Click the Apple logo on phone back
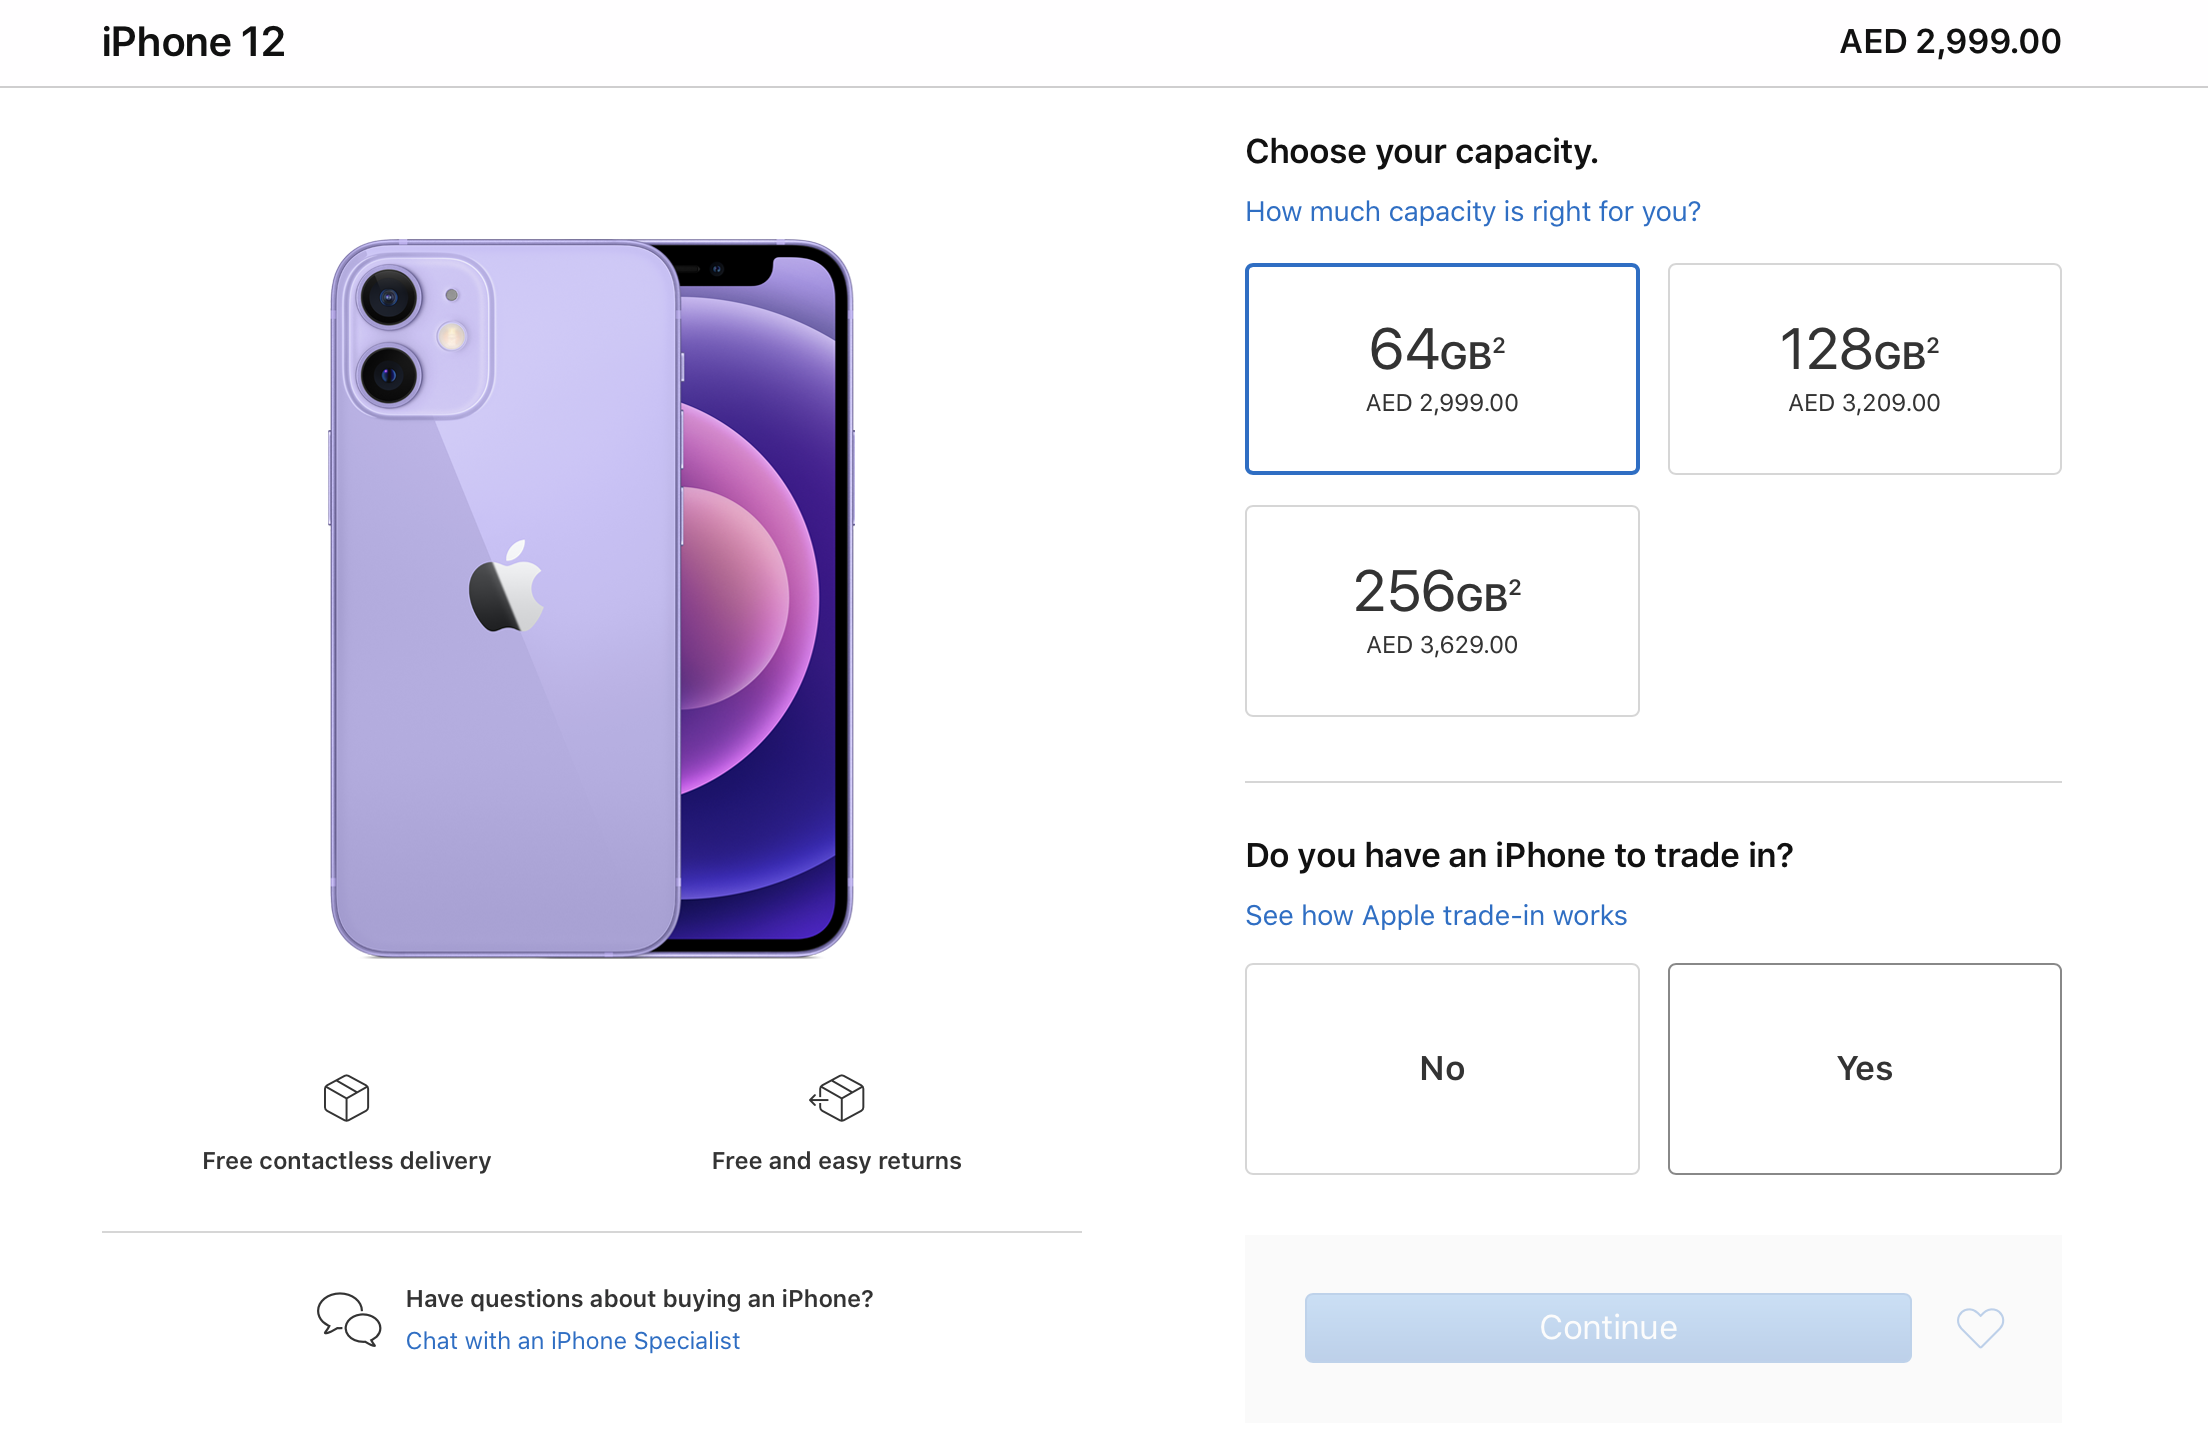This screenshot has width=2208, height=1444. 507,589
